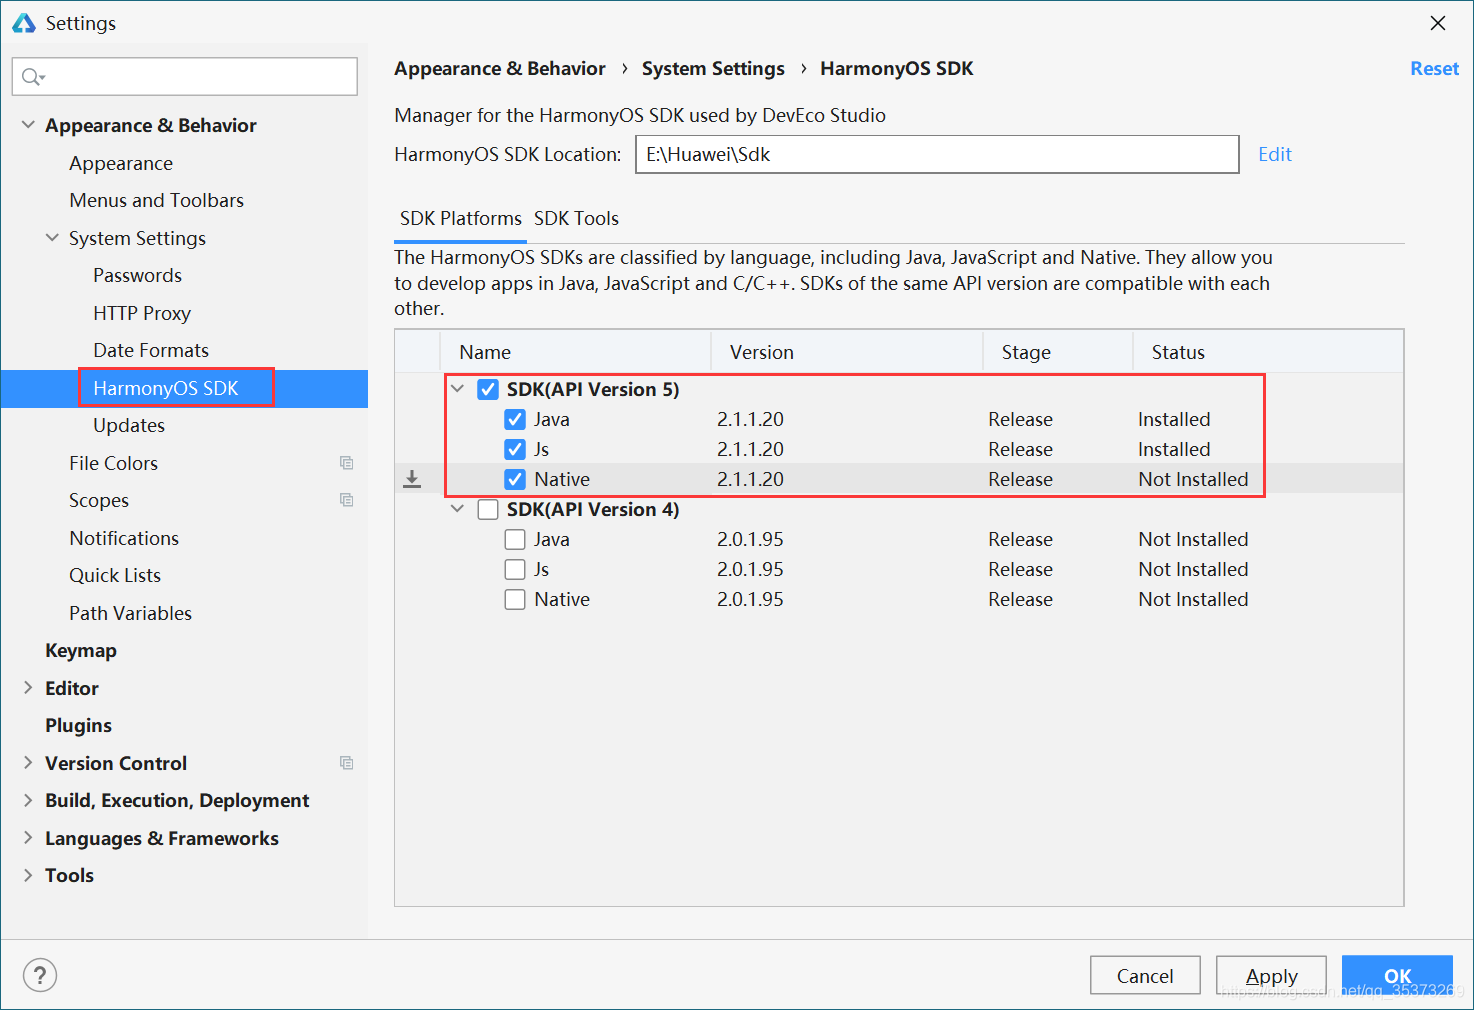Click the Status column header
This screenshot has height=1010, width=1474.
(x=1268, y=352)
